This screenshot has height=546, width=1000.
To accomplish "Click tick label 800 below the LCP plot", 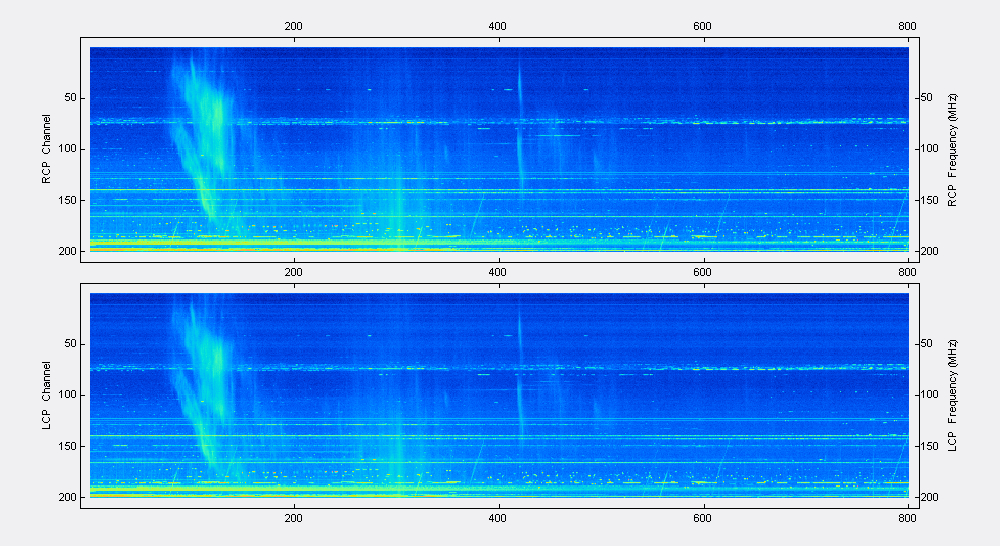I will coord(907,518).
